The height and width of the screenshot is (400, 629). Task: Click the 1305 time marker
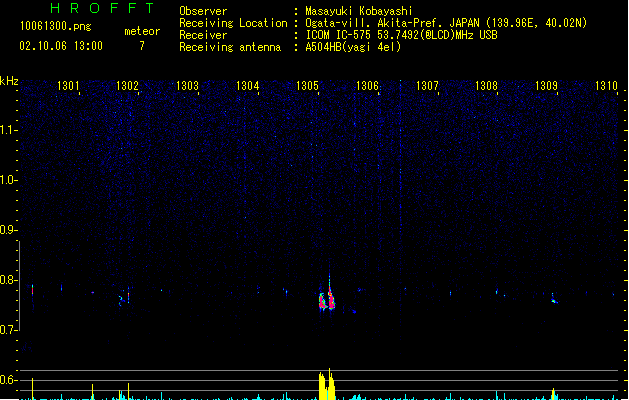[307, 86]
